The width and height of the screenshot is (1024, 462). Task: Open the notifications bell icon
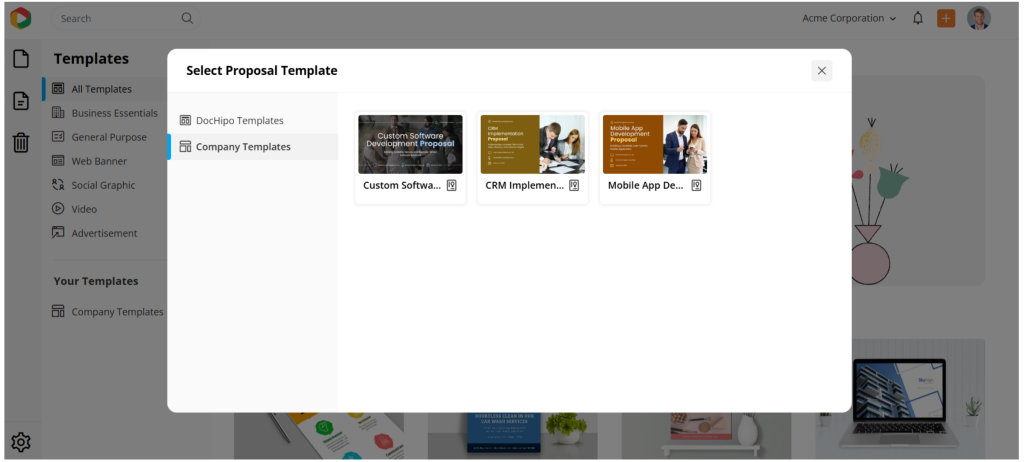click(x=918, y=18)
